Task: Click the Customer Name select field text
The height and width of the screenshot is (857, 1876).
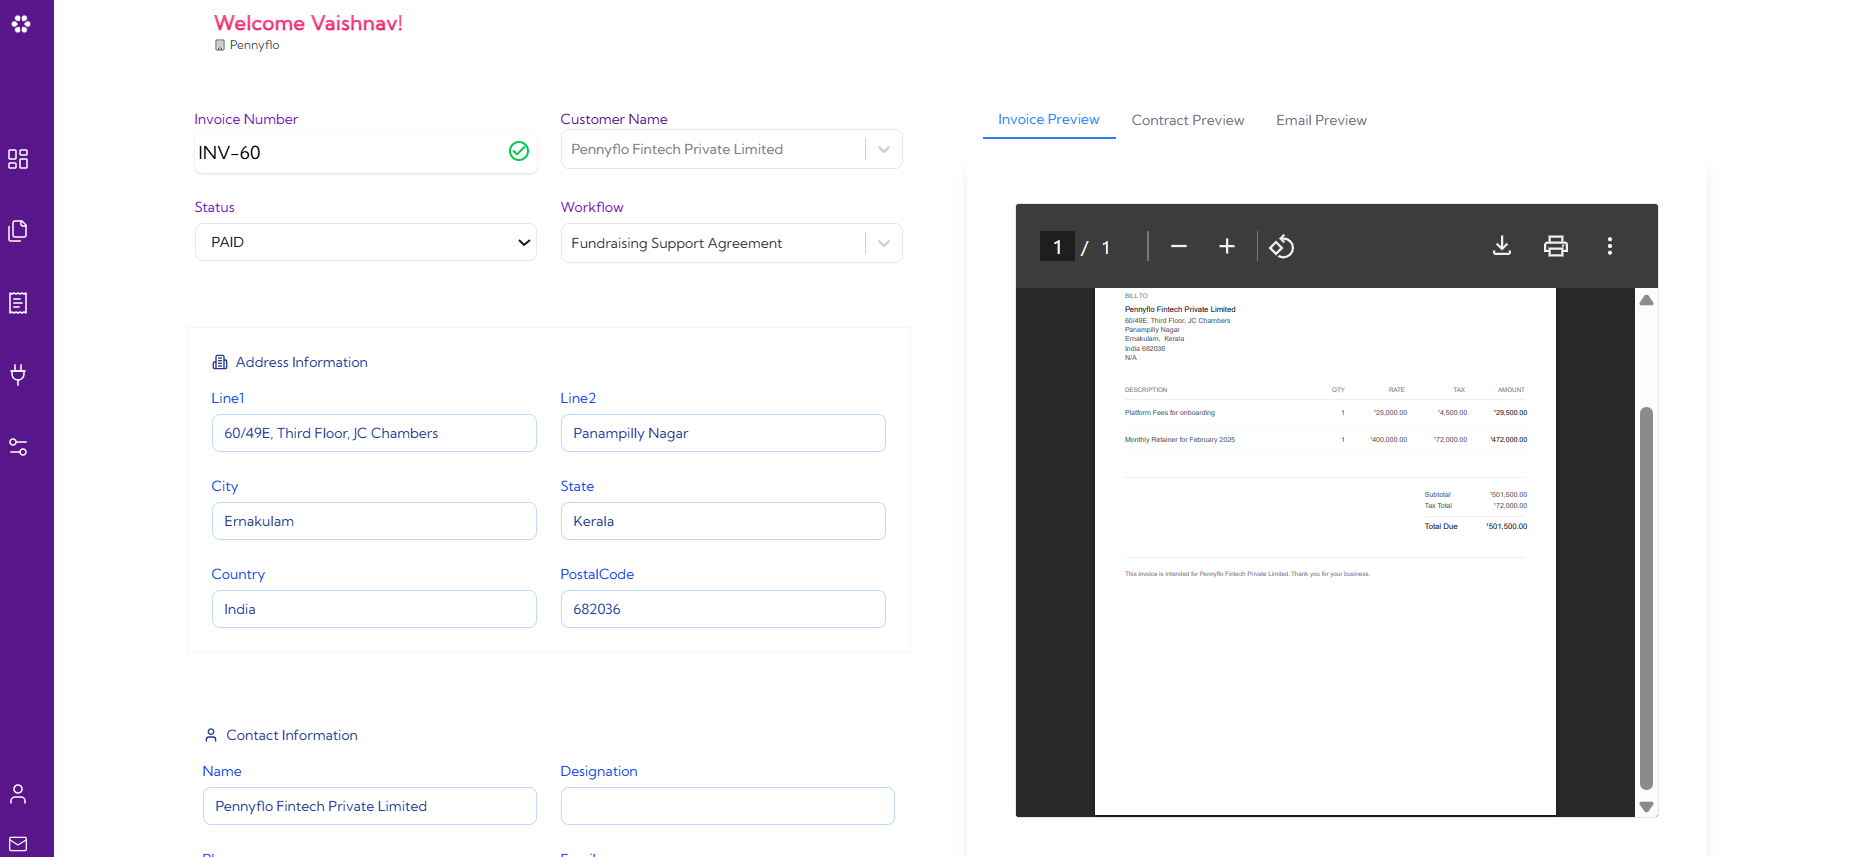Action: 677,149
